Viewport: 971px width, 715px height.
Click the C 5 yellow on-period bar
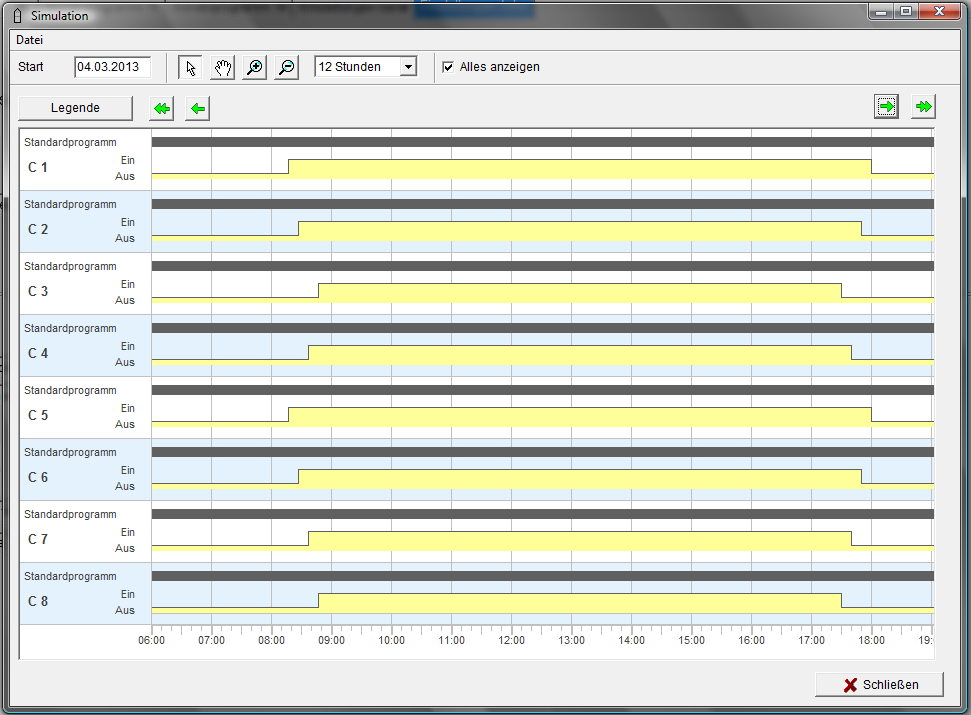pyautogui.click(x=580, y=417)
